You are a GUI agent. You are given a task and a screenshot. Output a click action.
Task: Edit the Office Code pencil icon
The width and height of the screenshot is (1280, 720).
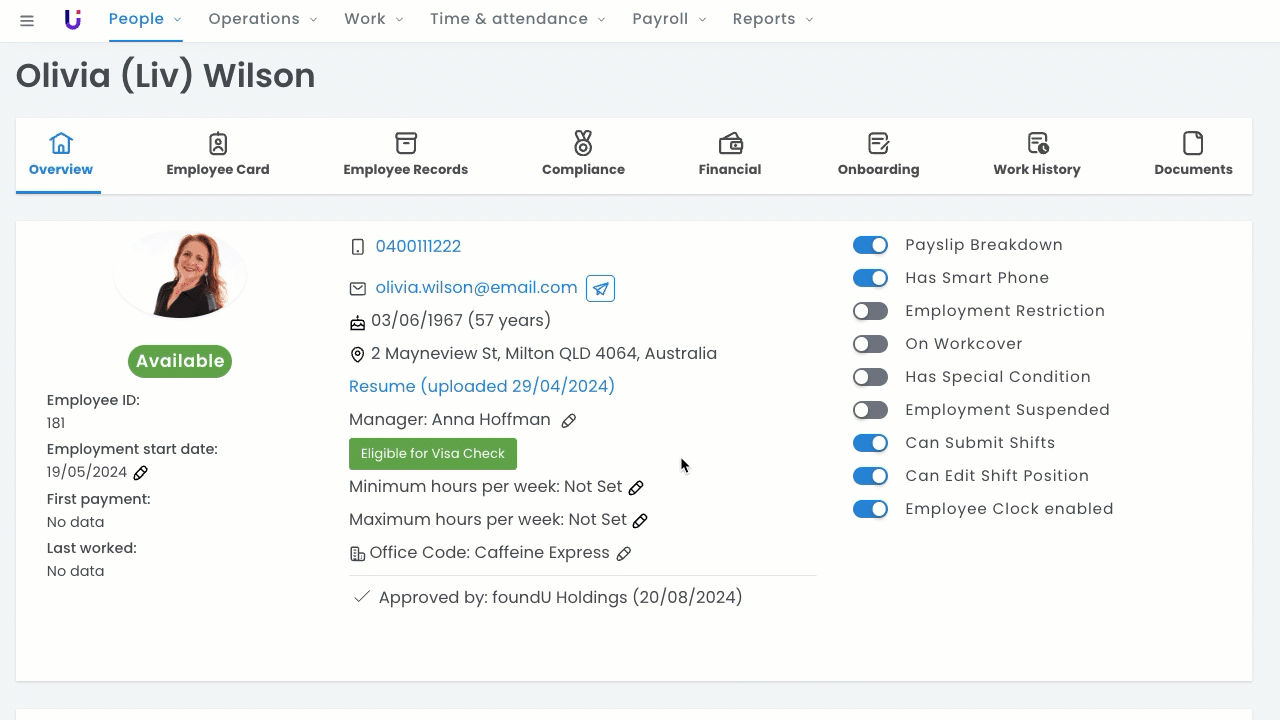point(624,554)
